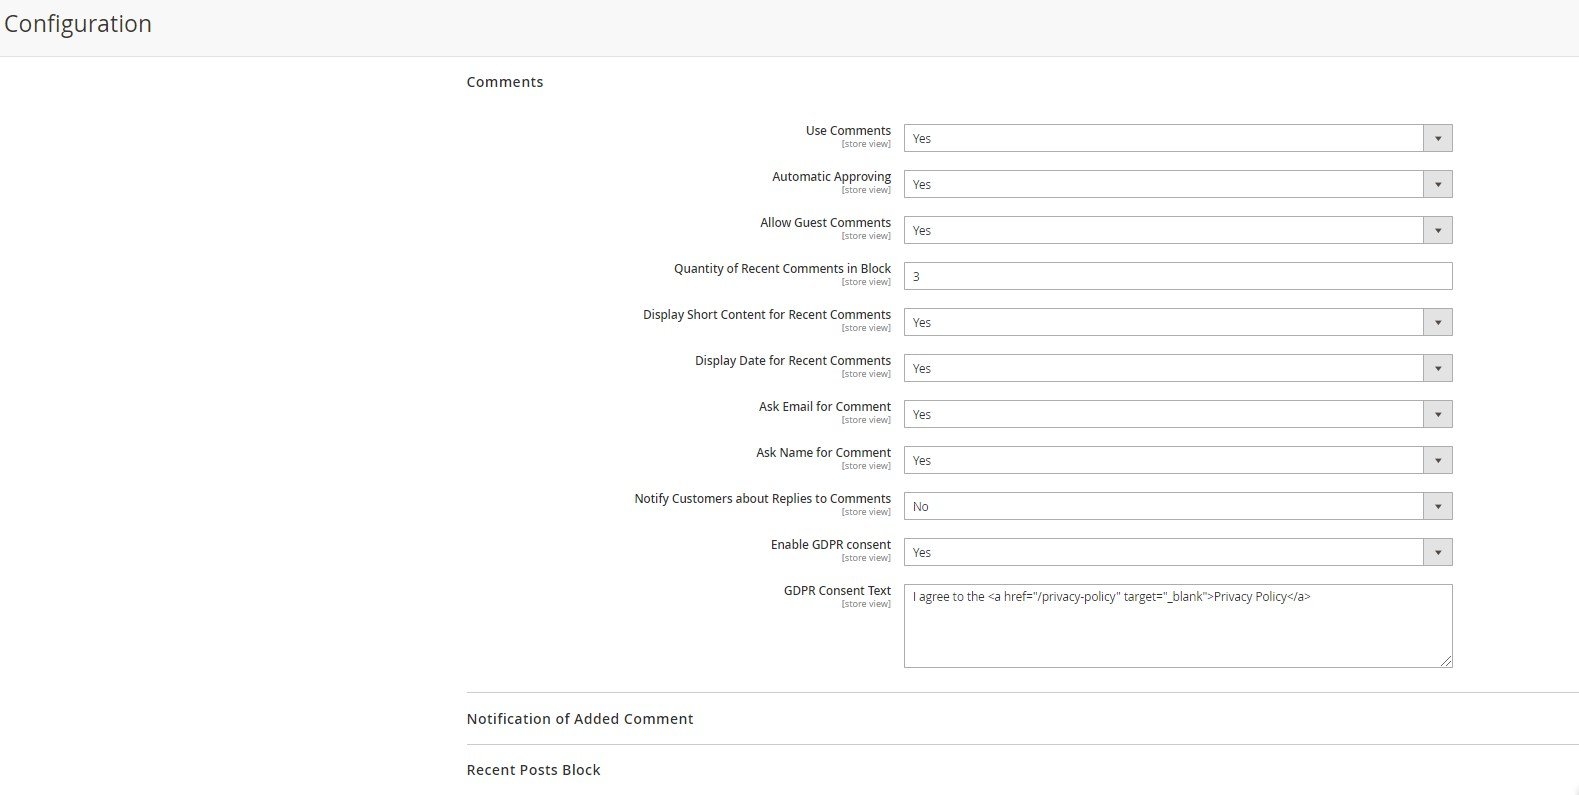Click the Automatic Approving dropdown arrow
1579x795 pixels.
coord(1437,184)
